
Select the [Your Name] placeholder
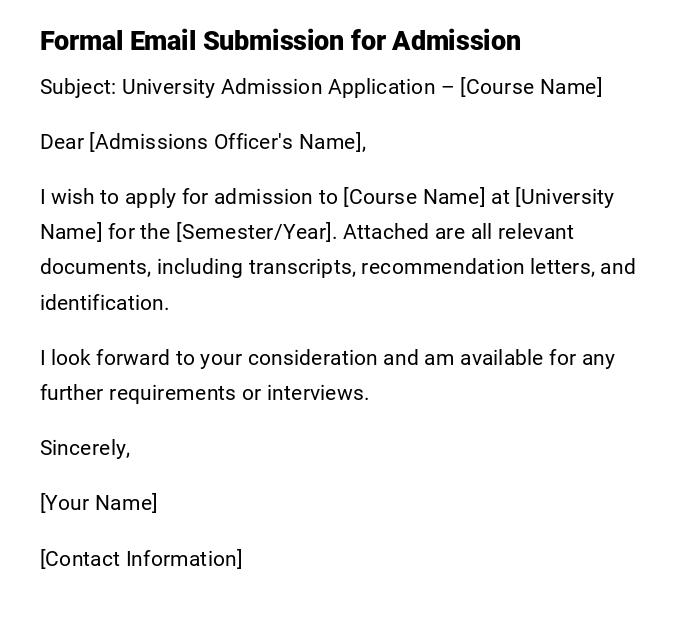[98, 503]
